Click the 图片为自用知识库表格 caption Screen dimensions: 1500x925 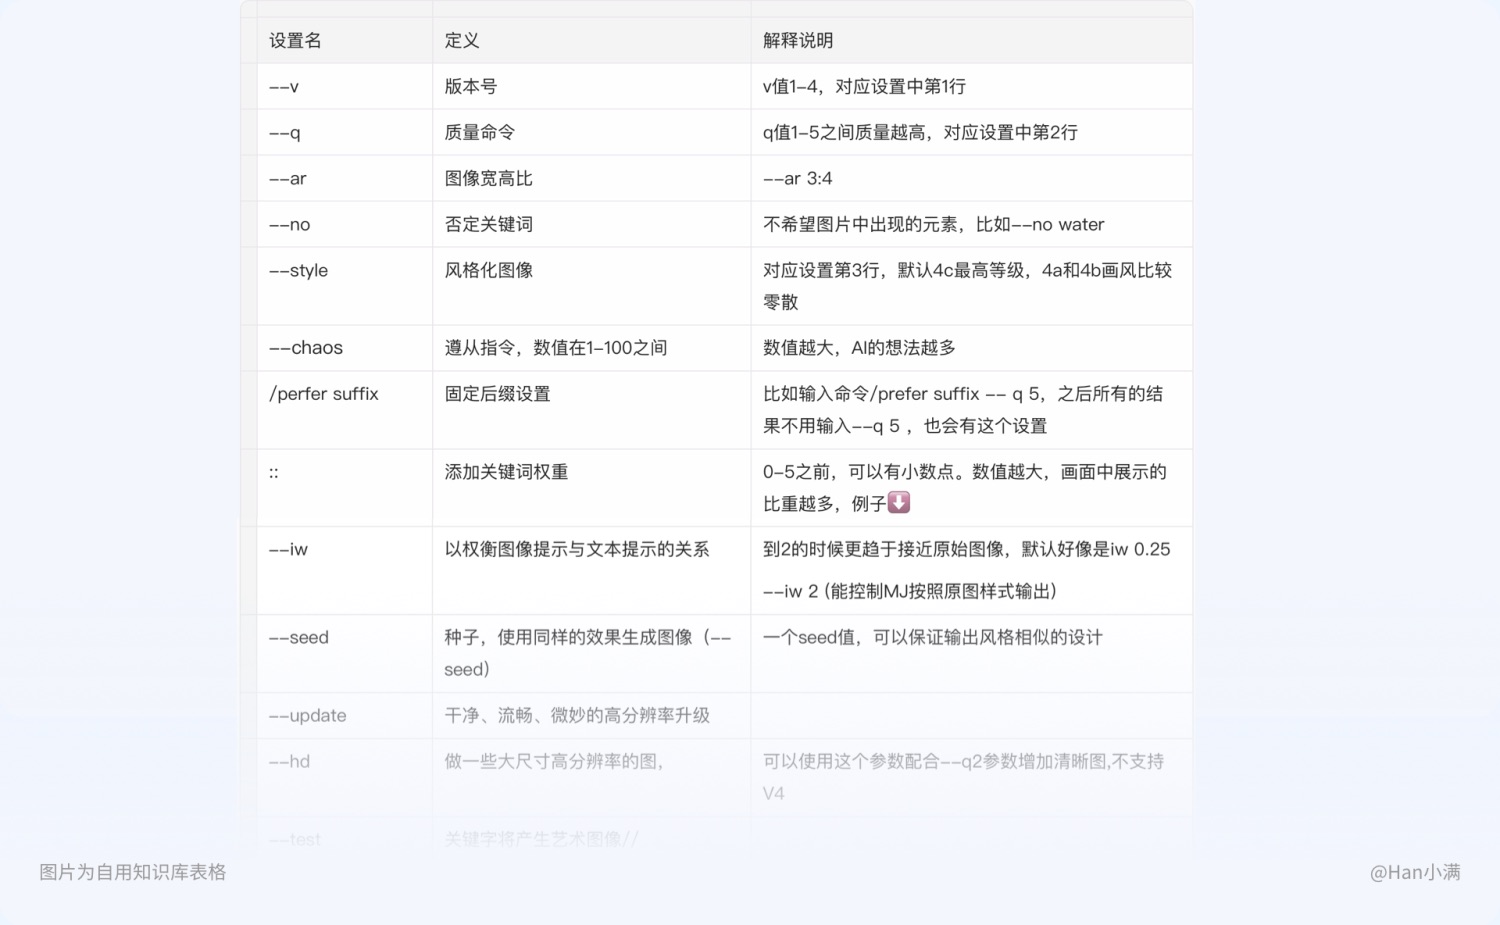(x=133, y=873)
